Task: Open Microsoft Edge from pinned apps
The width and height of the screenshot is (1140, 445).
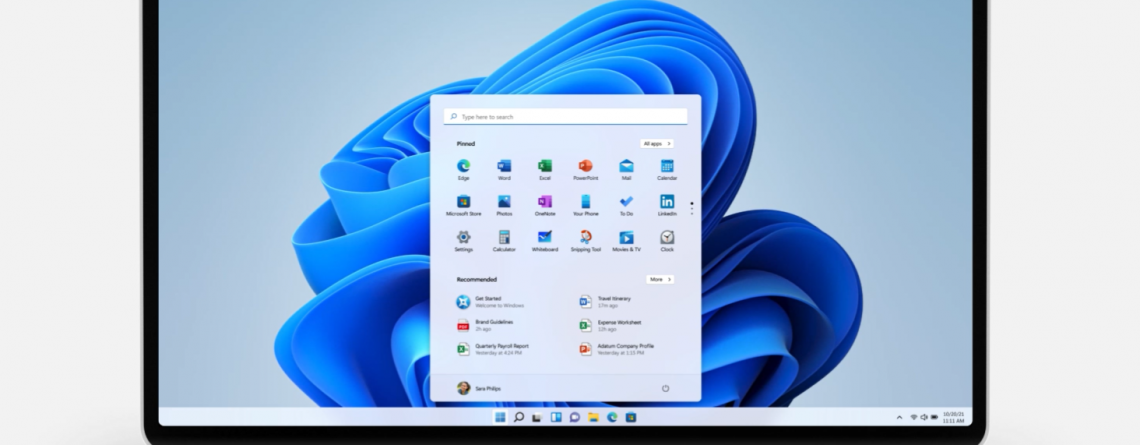Action: coord(463,166)
